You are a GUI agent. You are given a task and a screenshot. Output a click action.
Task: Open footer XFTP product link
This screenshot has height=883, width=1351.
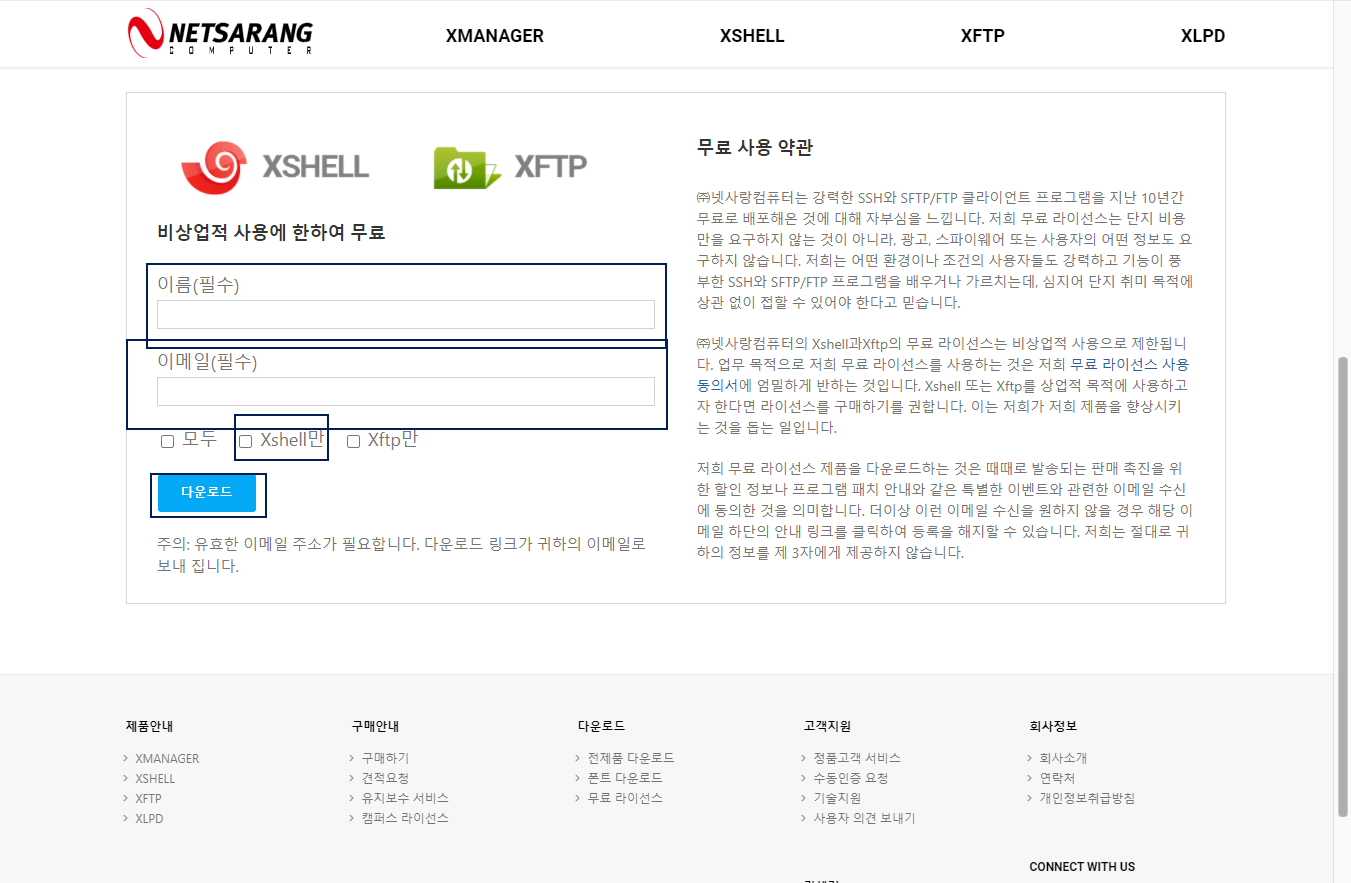coord(148,798)
